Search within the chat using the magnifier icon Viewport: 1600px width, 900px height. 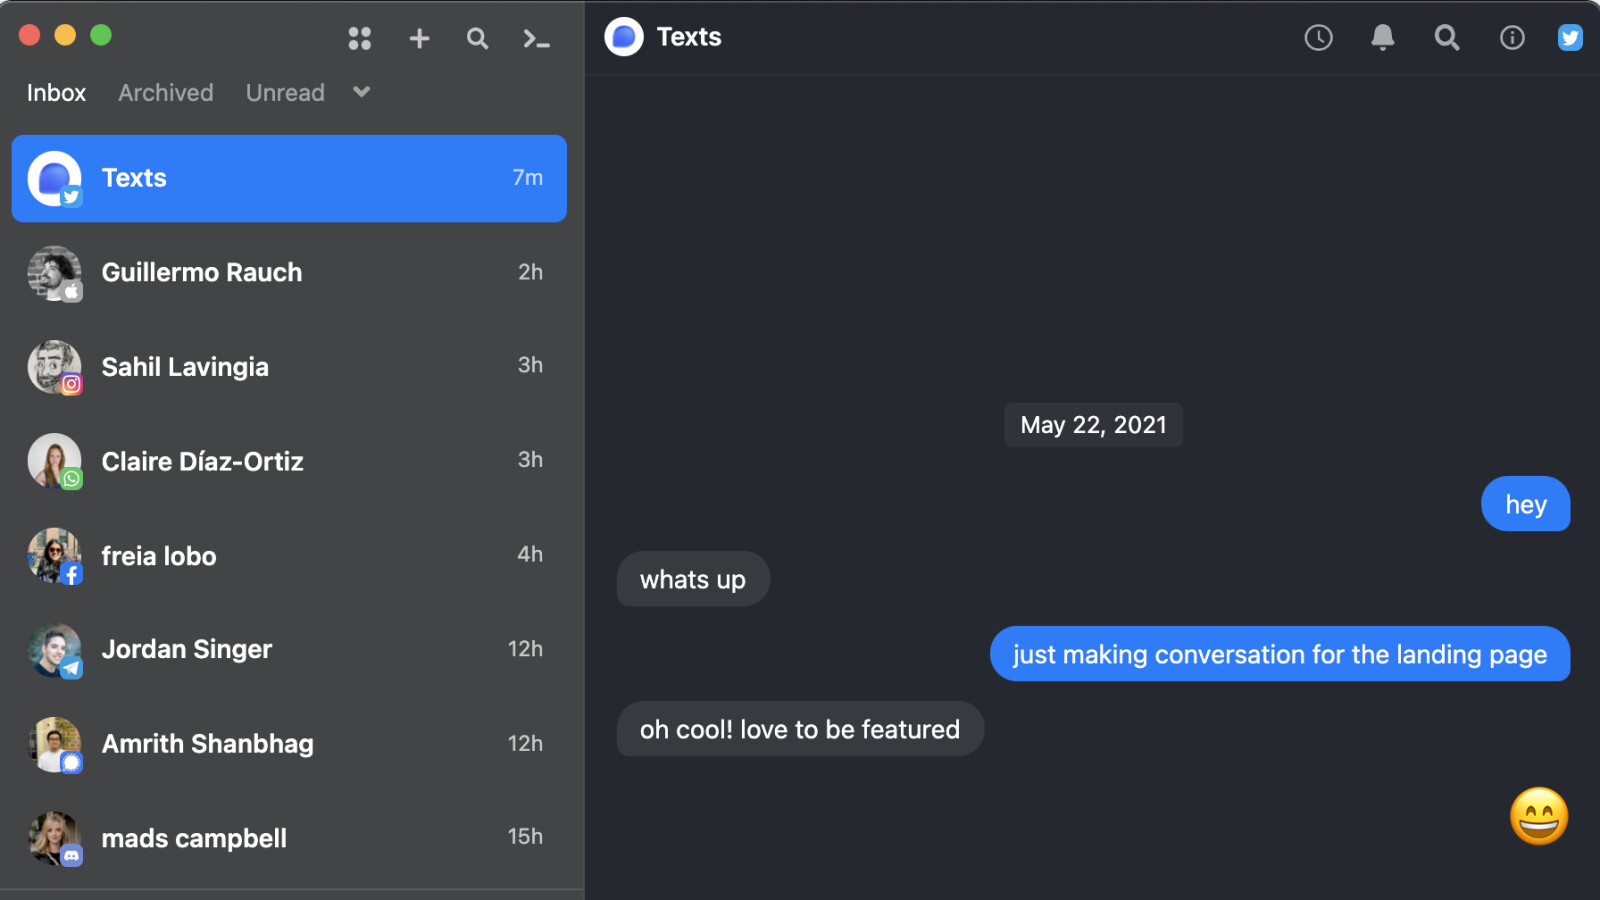(x=1447, y=38)
